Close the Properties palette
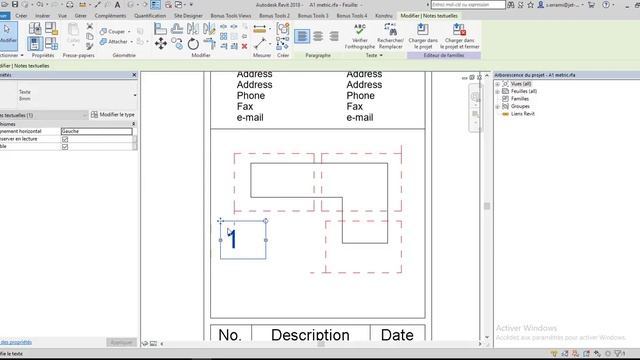This screenshot has width=640, height=360. (x=134, y=75)
